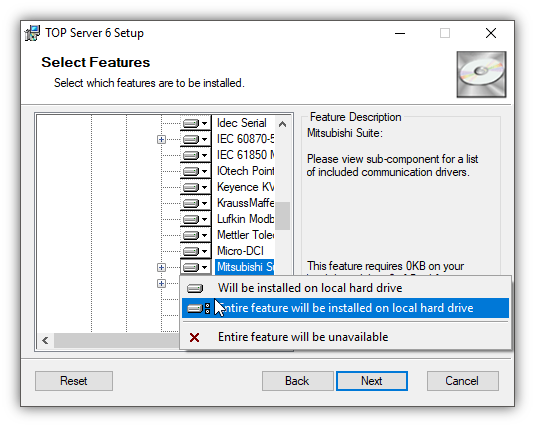Open install options dropdown for Mettler Toledo

pos(196,235)
